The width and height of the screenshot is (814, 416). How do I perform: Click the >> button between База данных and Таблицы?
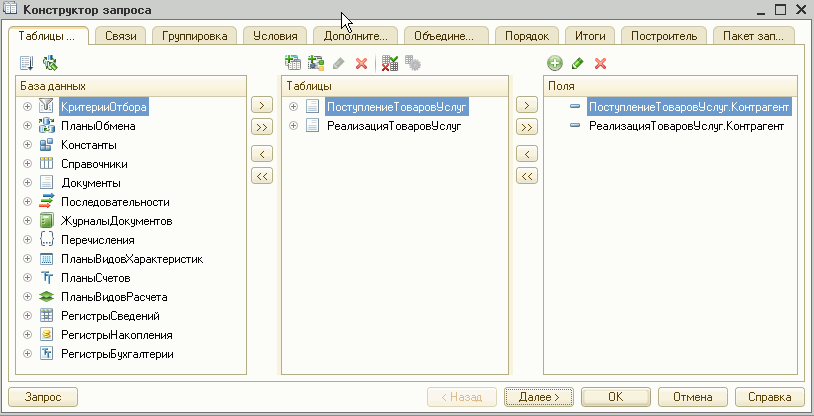click(262, 127)
